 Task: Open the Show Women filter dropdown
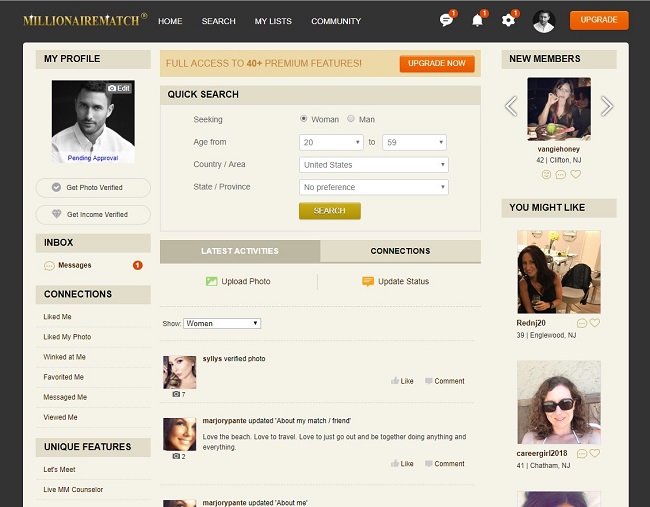222,323
